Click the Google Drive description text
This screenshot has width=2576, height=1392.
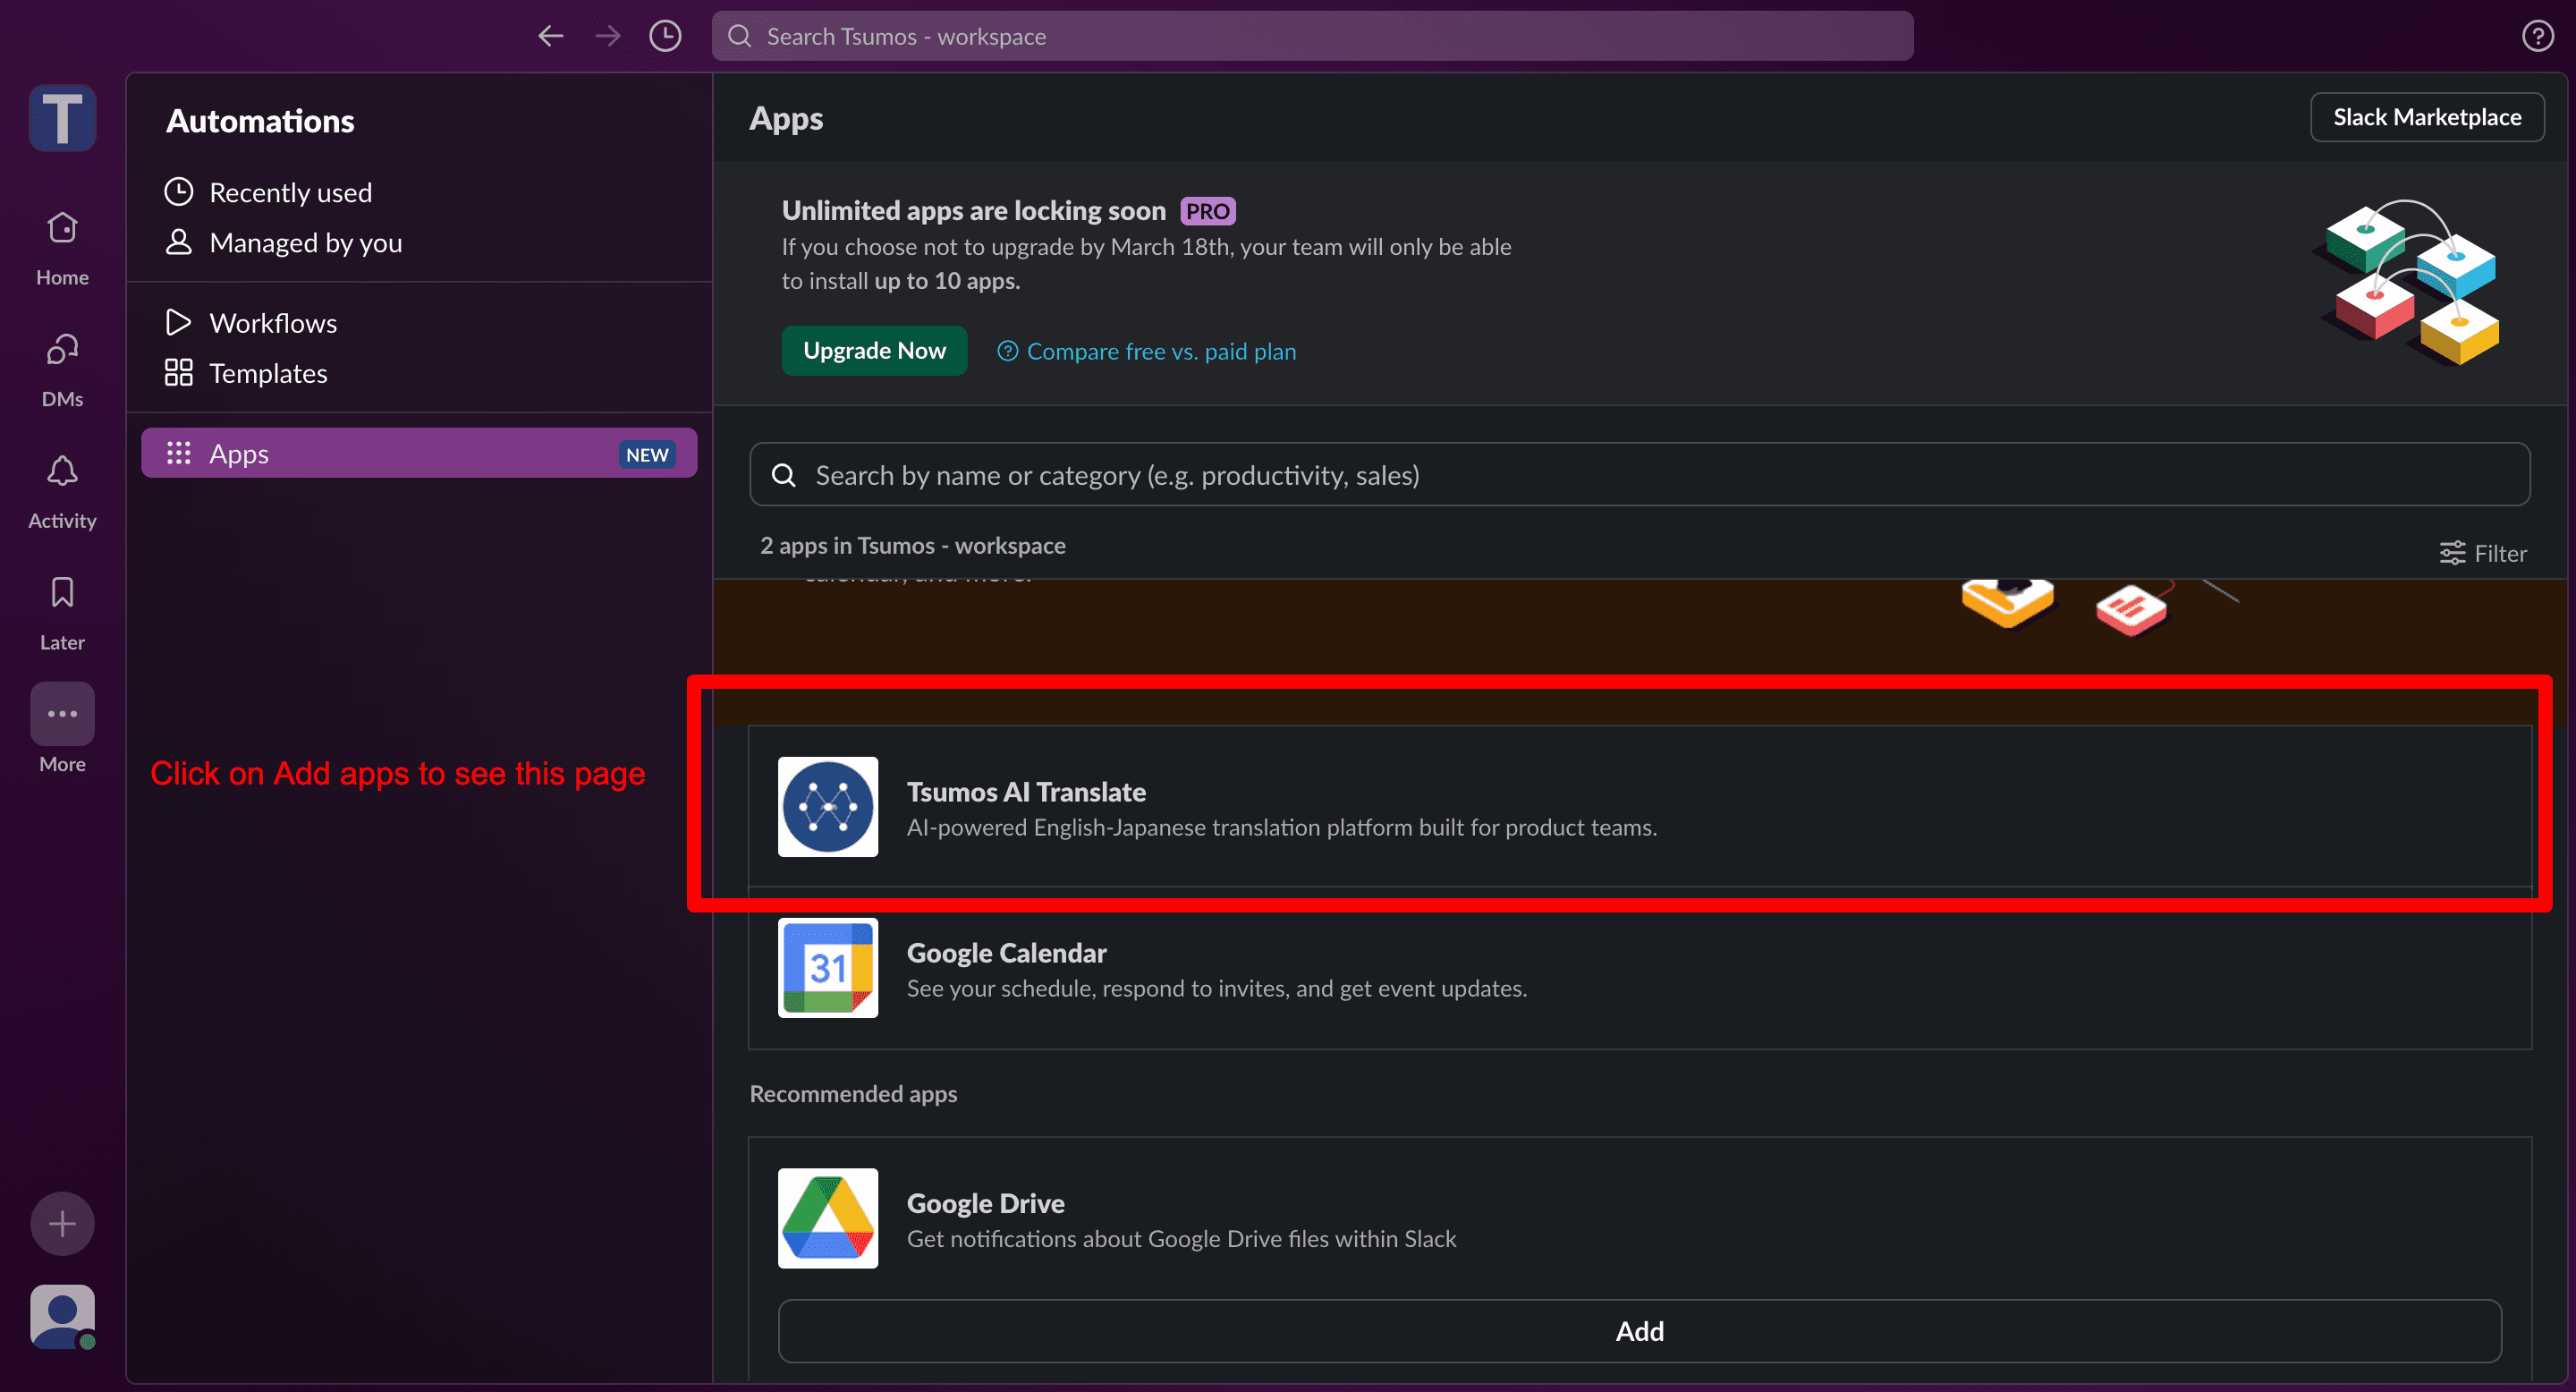coord(1181,1239)
